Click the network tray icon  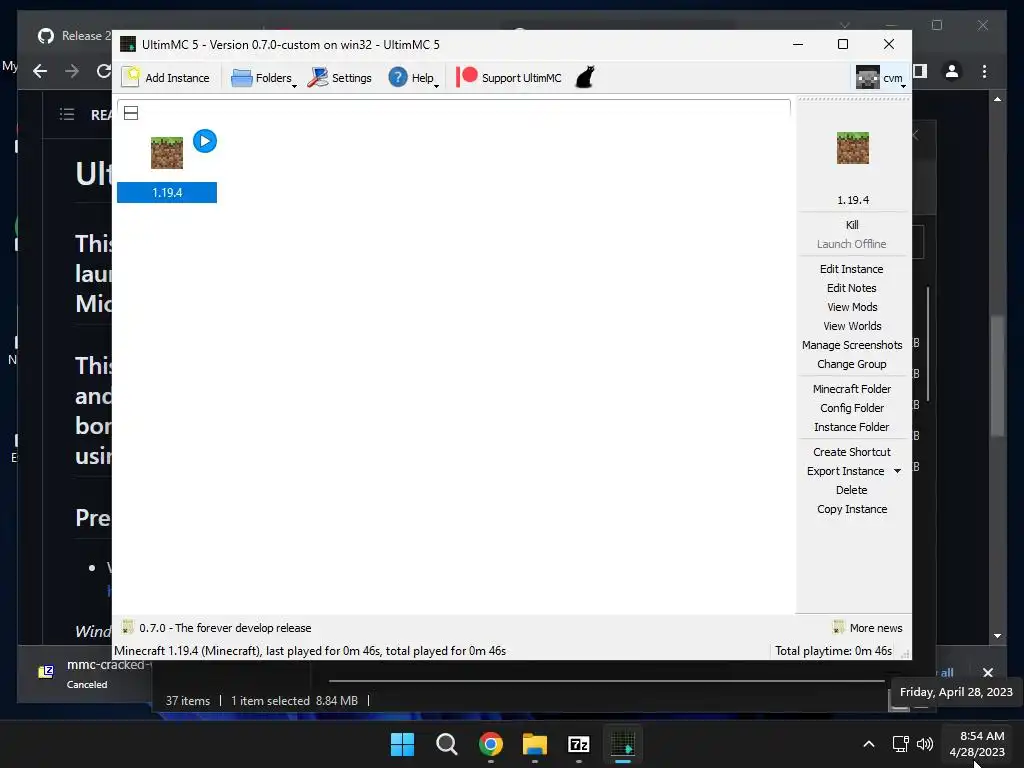click(x=901, y=744)
